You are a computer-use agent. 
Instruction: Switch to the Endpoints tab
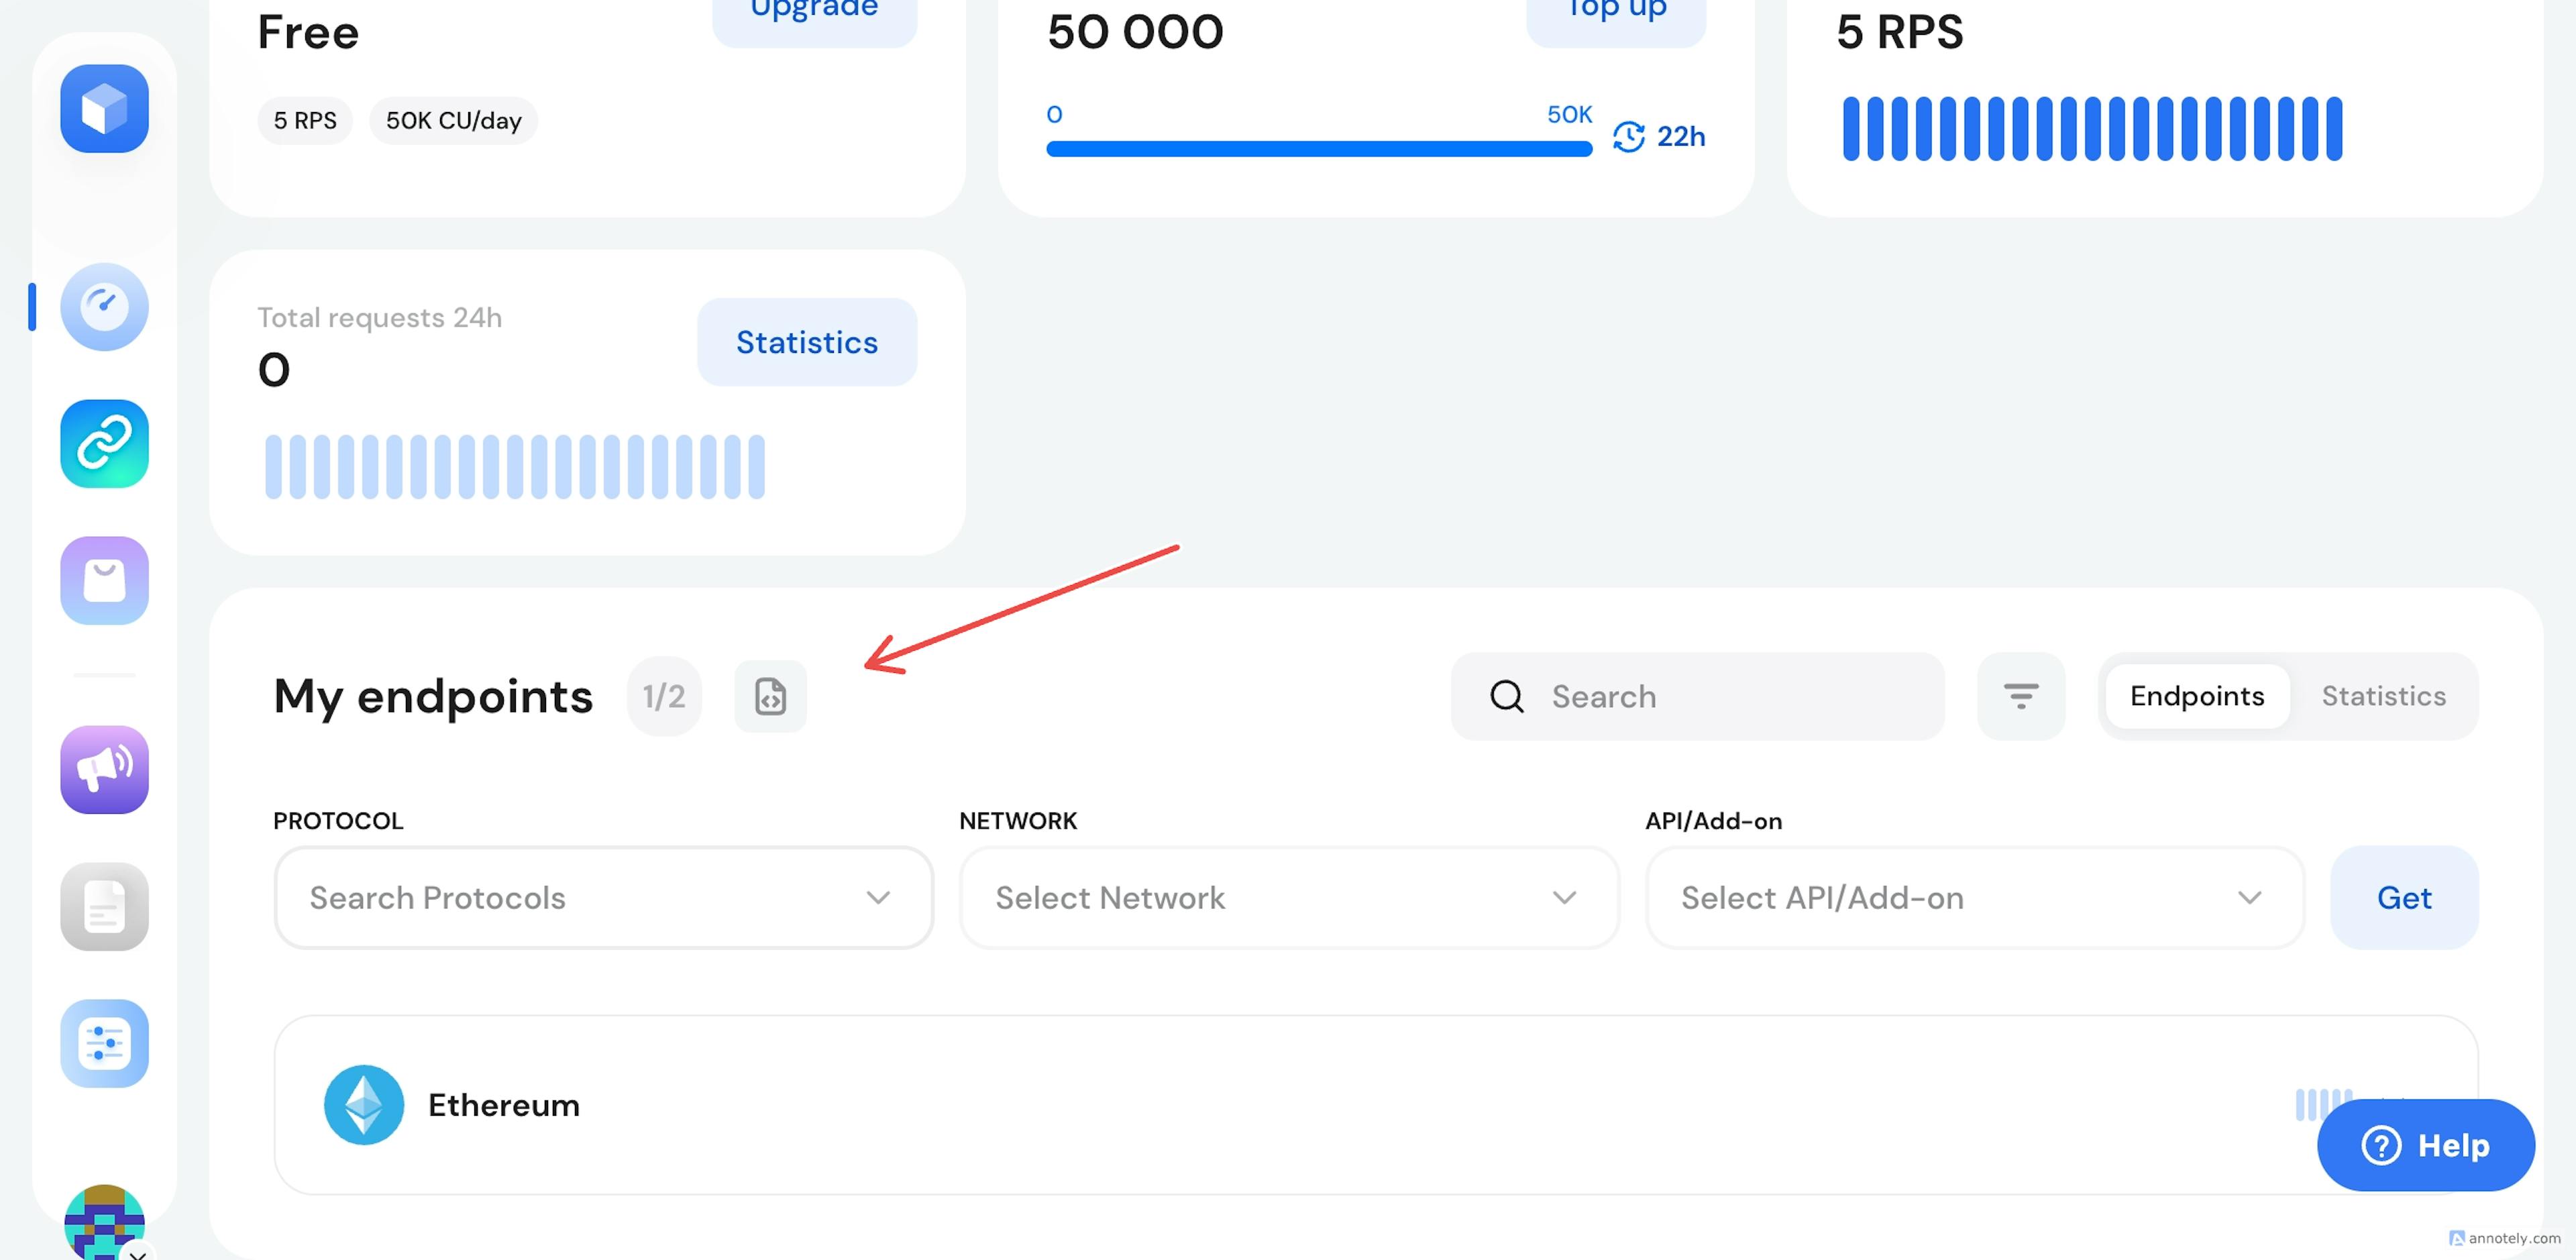click(2196, 696)
